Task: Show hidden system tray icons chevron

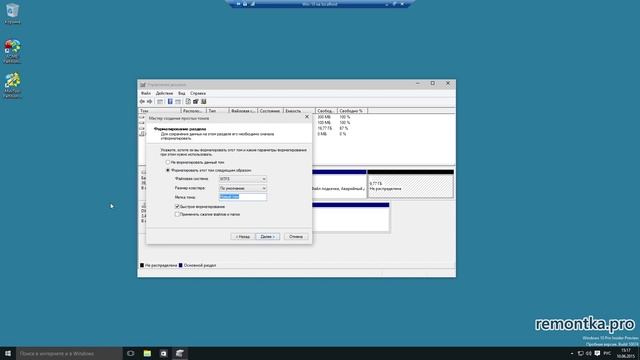Action: coord(571,353)
